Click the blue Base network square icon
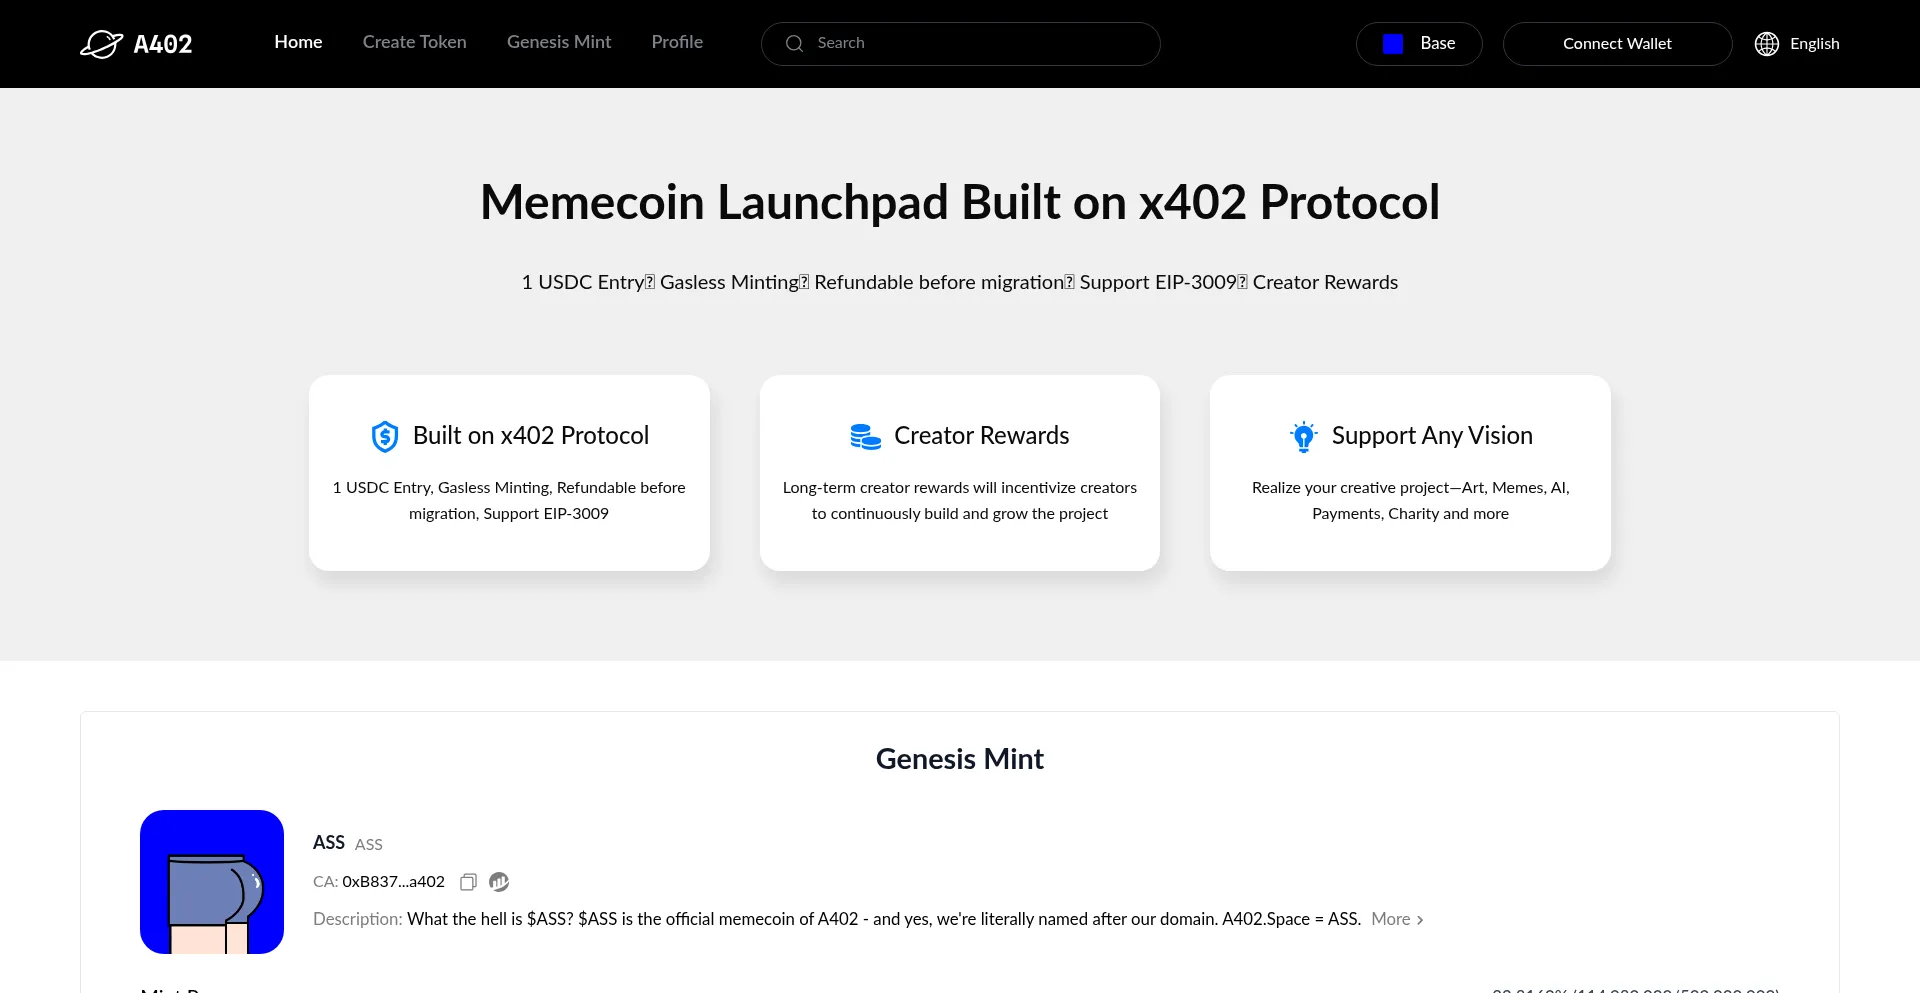The image size is (1920, 993). 1392,44
